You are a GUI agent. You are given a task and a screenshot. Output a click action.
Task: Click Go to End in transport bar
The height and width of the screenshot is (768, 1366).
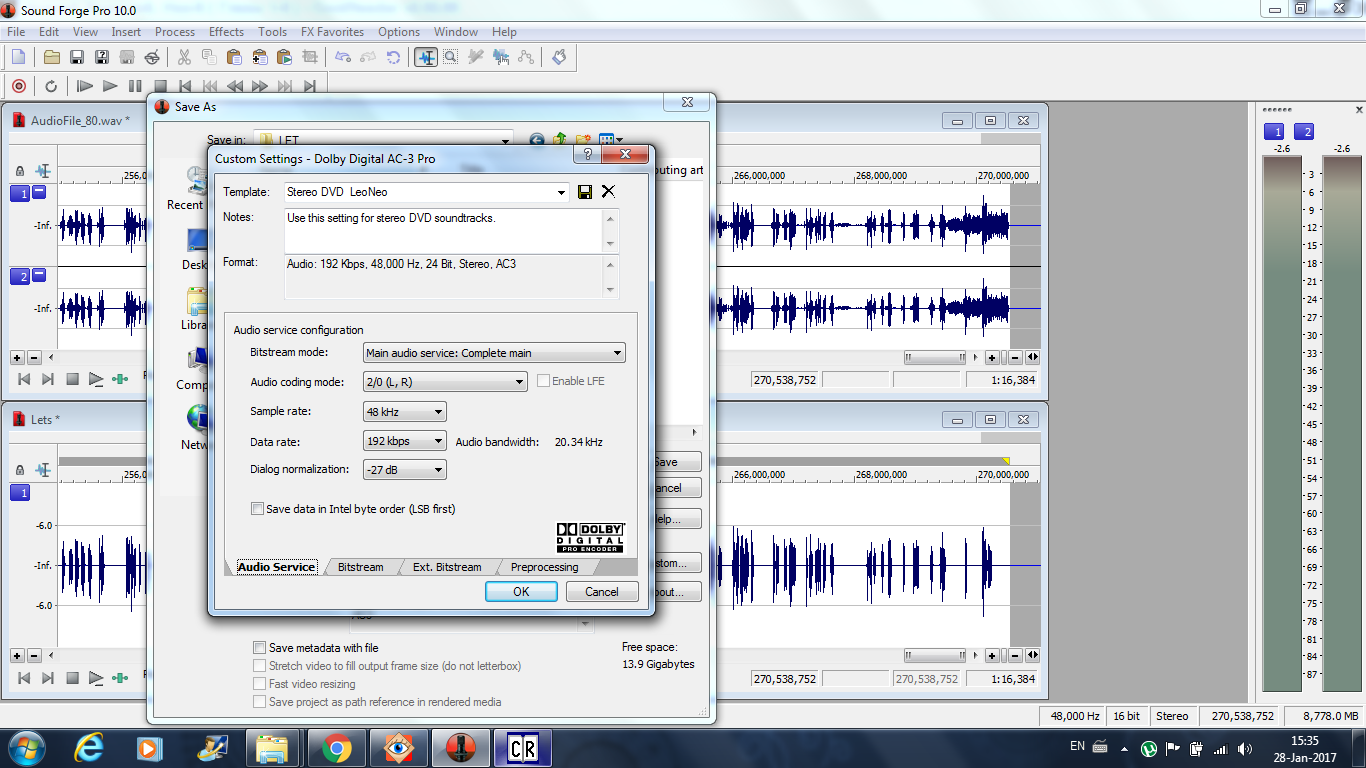point(310,86)
